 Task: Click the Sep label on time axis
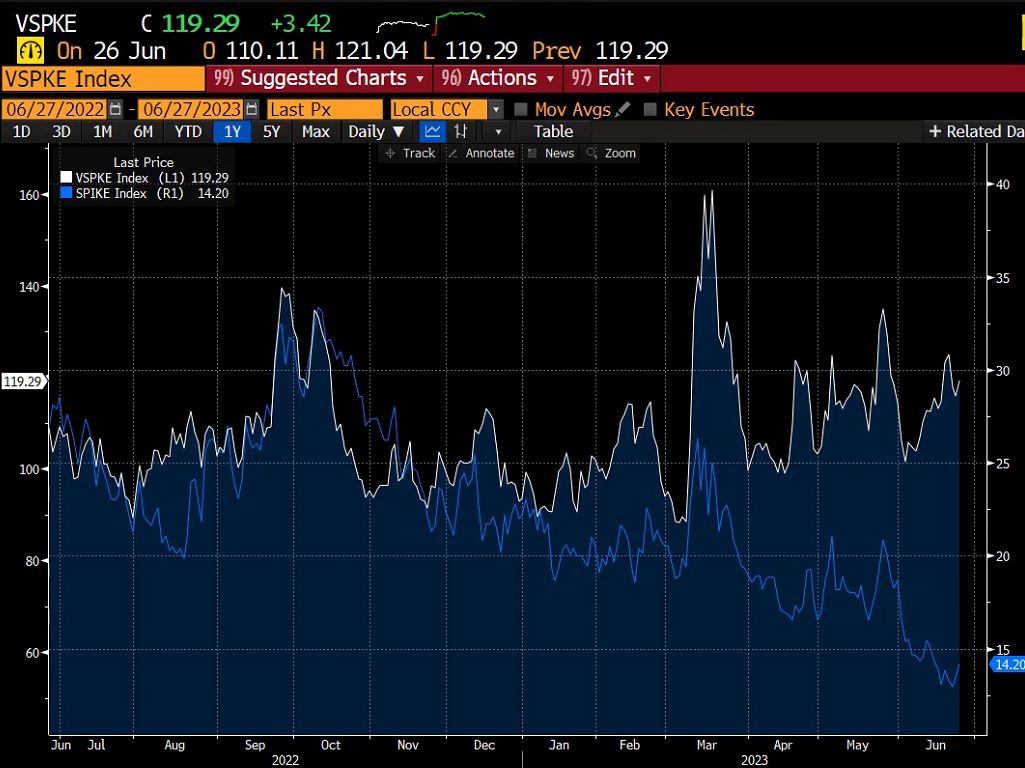click(255, 745)
